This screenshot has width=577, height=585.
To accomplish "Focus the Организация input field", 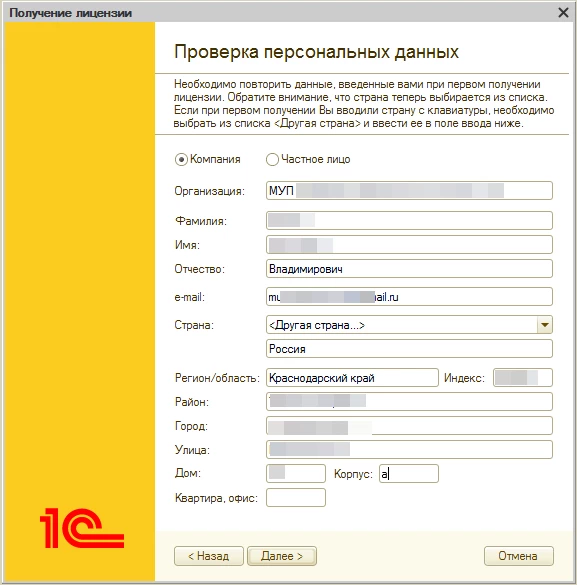I will pos(409,191).
